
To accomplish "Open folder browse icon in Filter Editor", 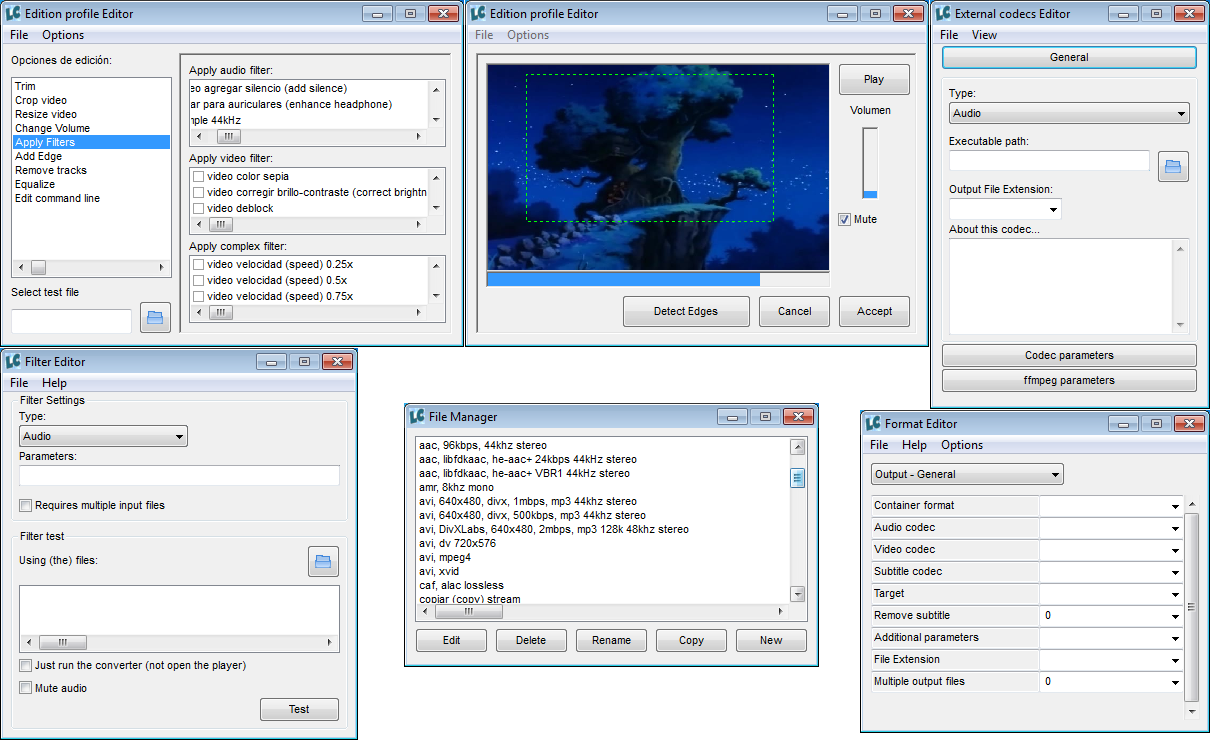I will [x=322, y=562].
